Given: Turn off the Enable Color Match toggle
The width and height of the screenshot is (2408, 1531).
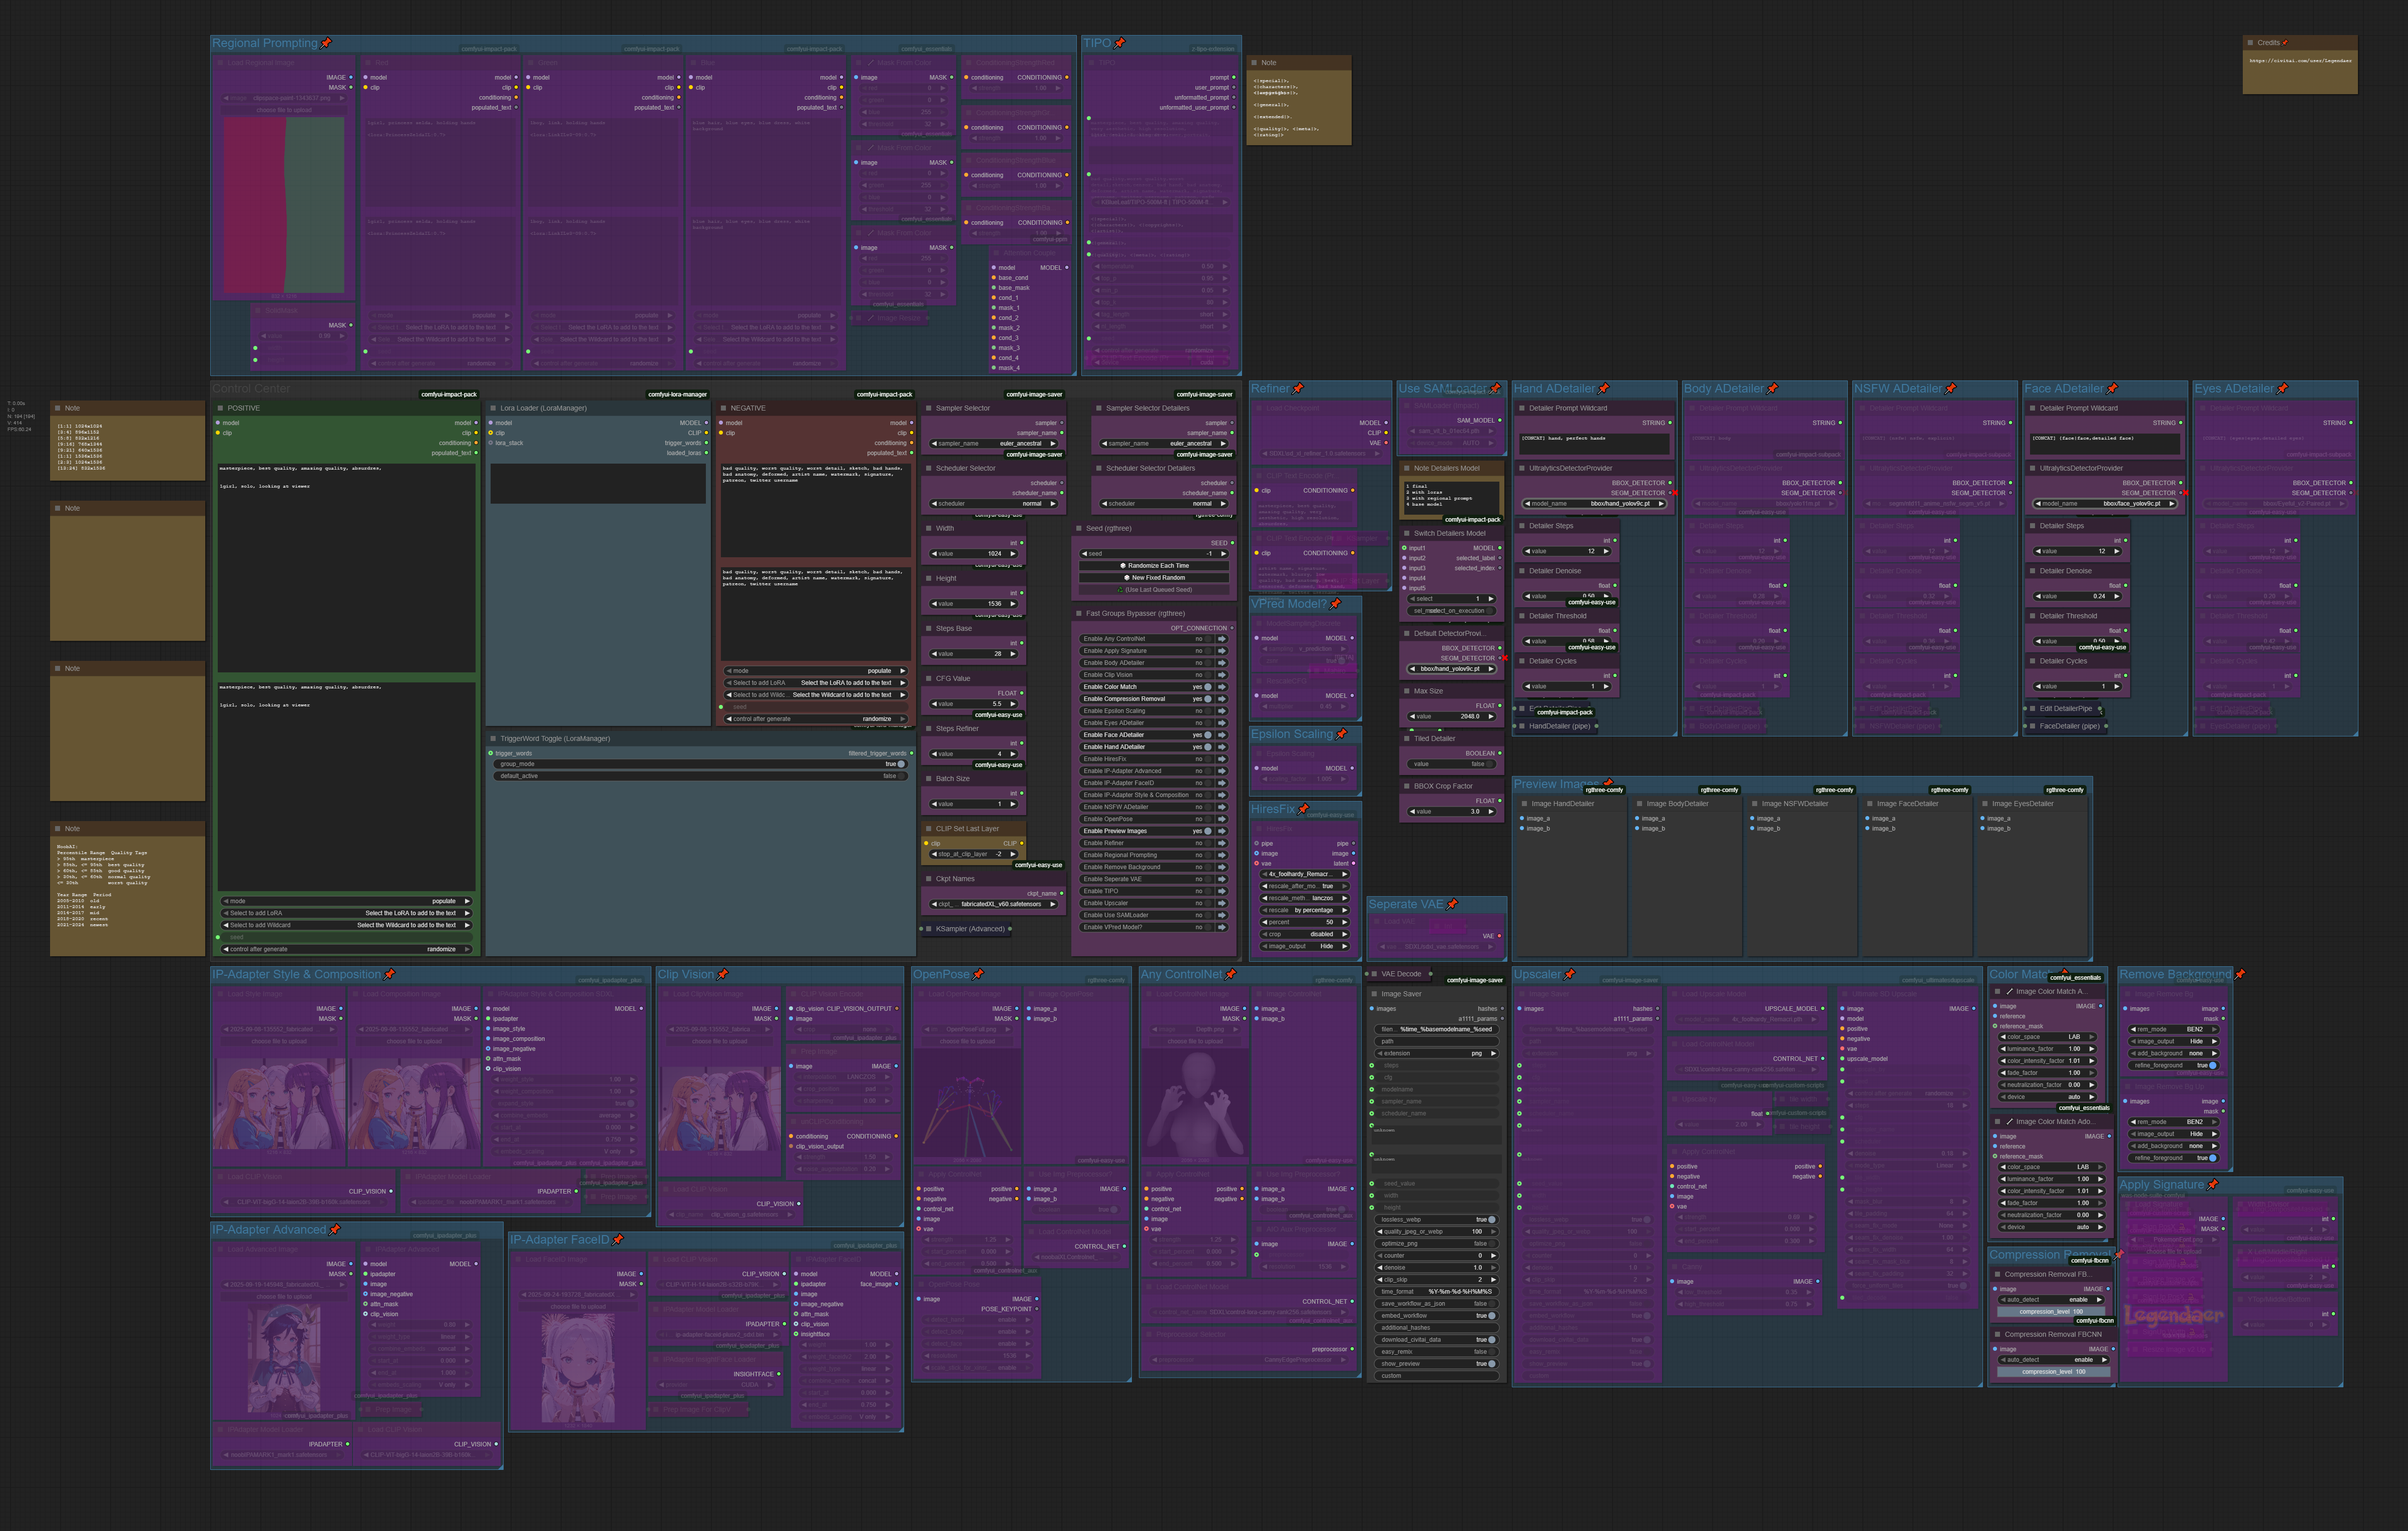Looking at the screenshot, I should coord(1208,687).
